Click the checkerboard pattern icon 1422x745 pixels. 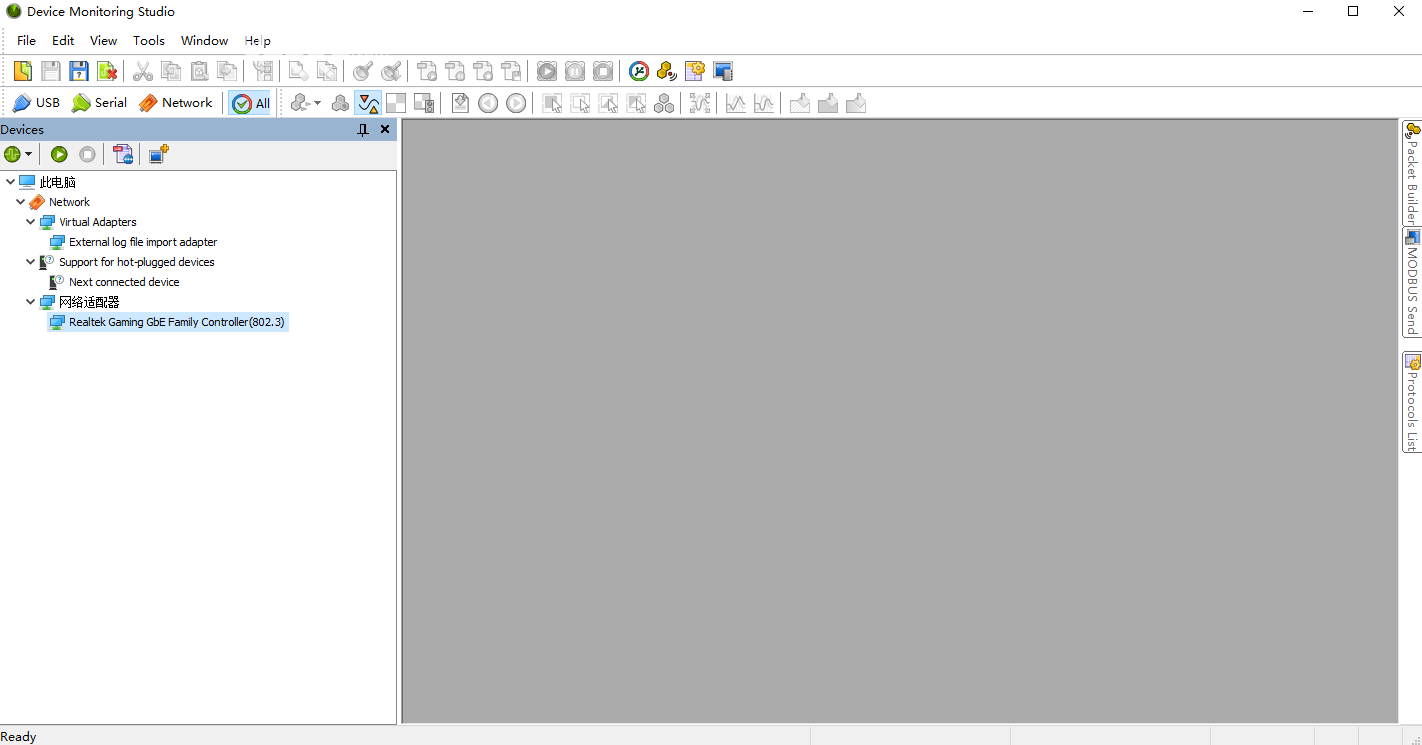tap(396, 103)
